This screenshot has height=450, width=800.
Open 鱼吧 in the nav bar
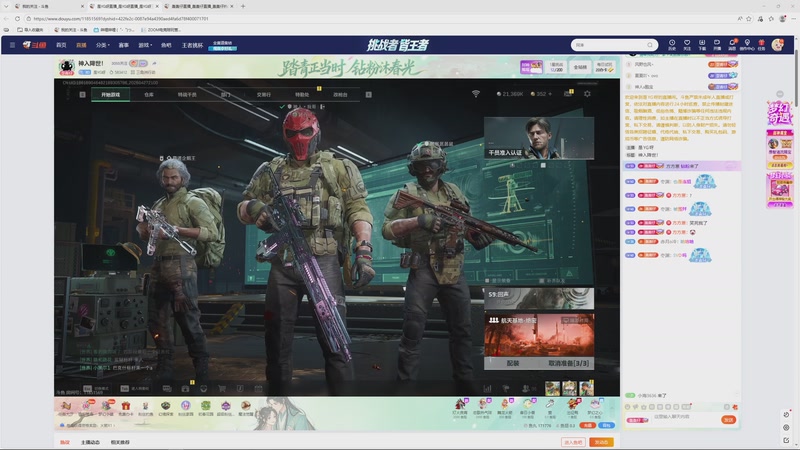pos(166,45)
